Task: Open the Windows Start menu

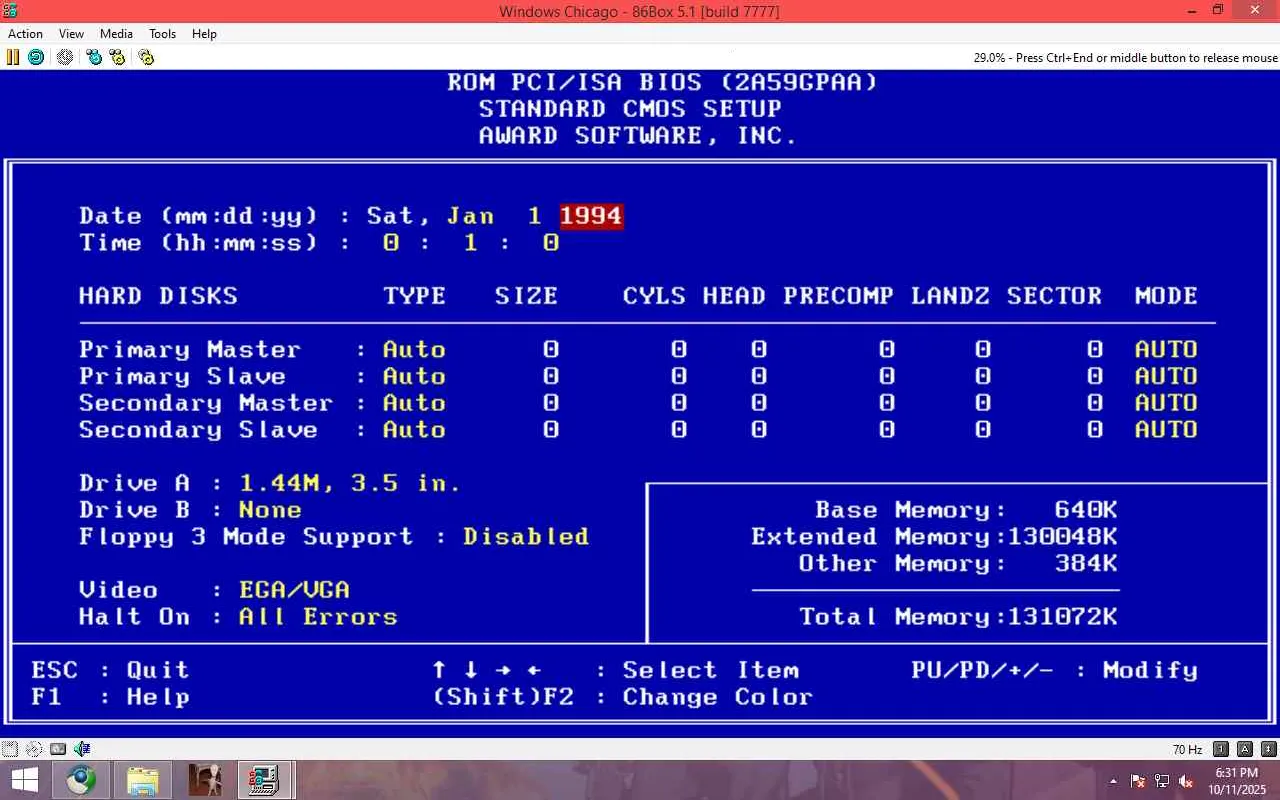Action: point(24,780)
